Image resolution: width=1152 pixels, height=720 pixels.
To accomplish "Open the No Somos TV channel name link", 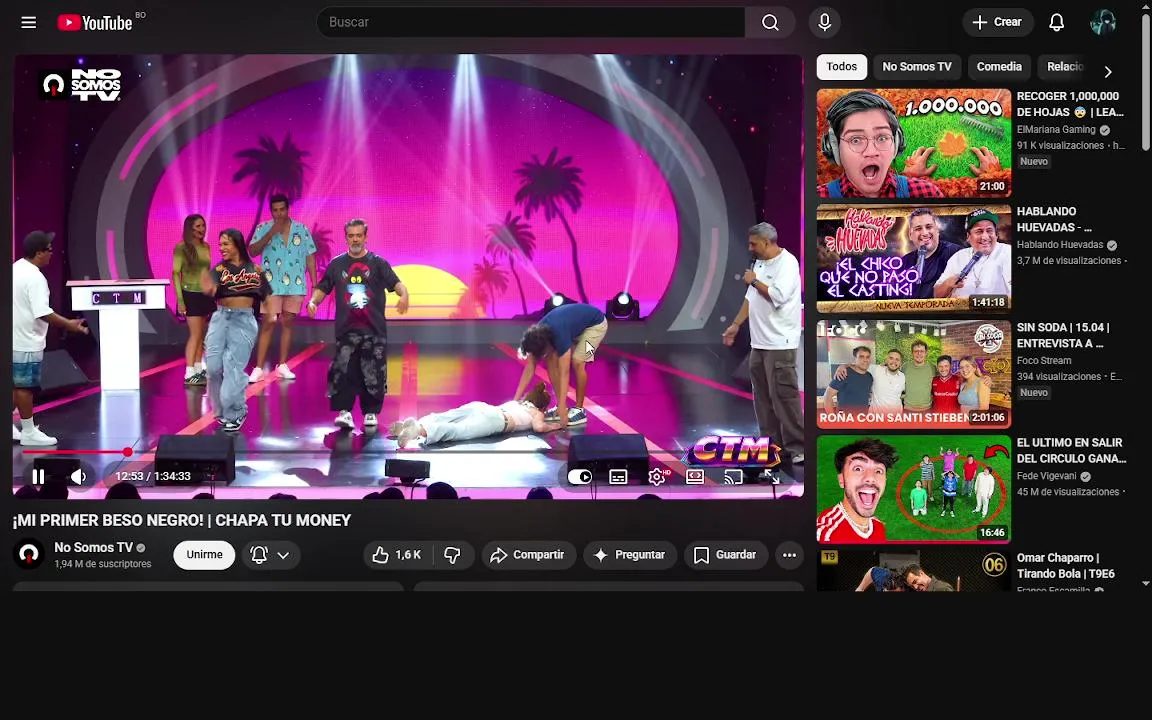I will point(93,547).
